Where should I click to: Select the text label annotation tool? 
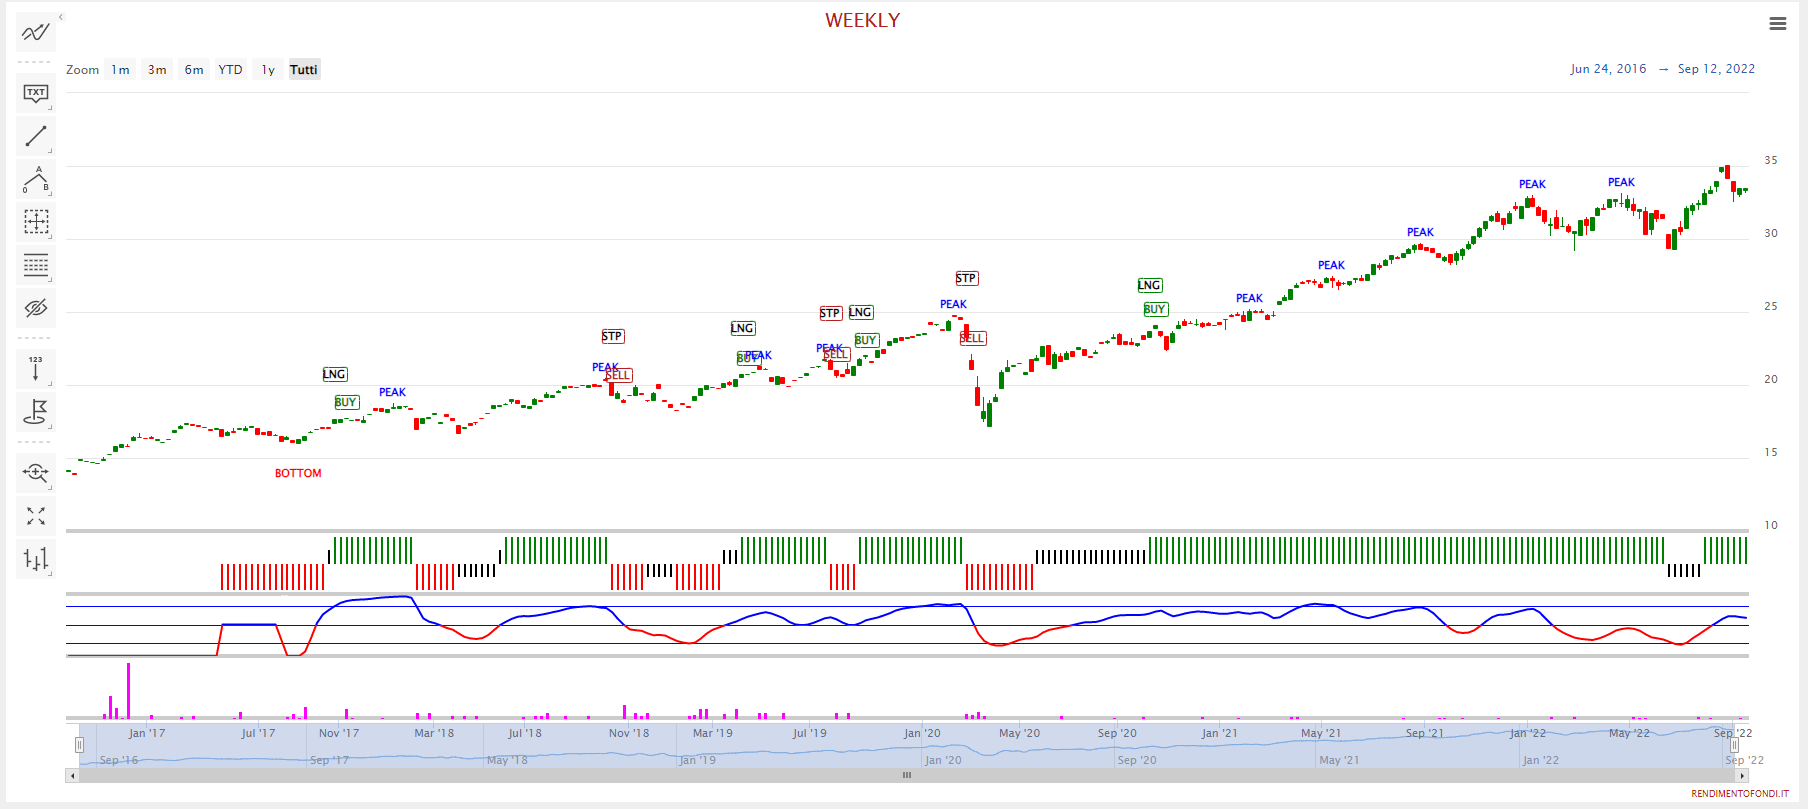point(35,93)
